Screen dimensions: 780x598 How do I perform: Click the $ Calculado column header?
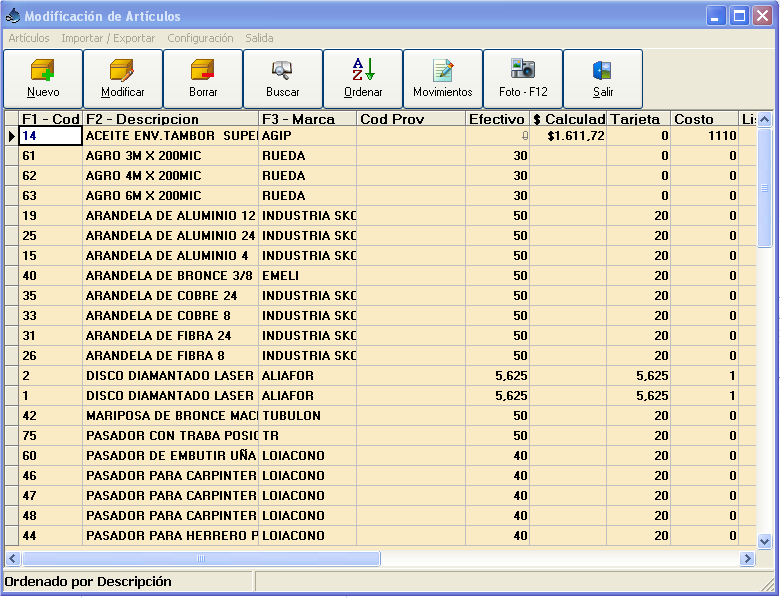tap(568, 119)
